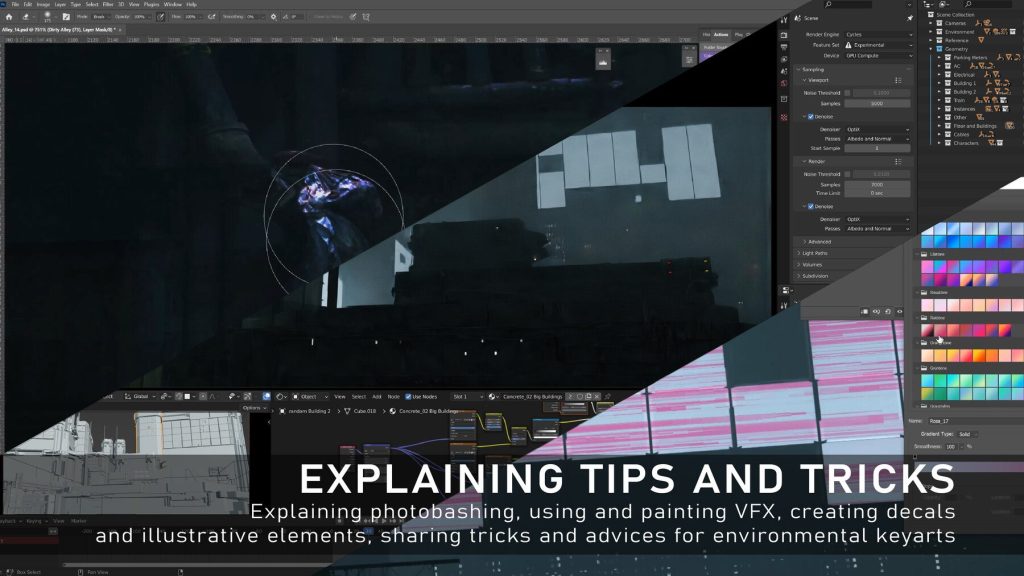
Task: Unlink the Concrete_02 Big Buildings material
Action: coord(597,396)
